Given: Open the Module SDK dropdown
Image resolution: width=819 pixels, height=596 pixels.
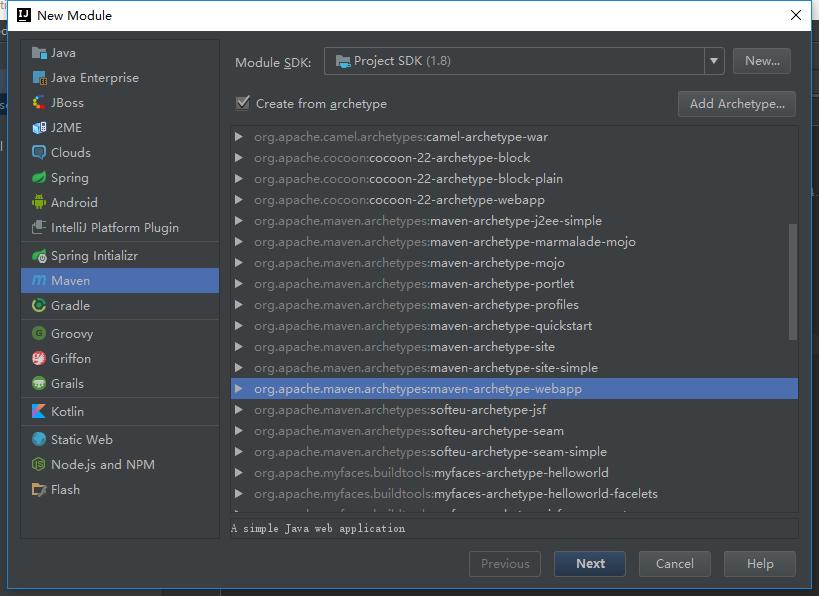Looking at the screenshot, I should 714,61.
